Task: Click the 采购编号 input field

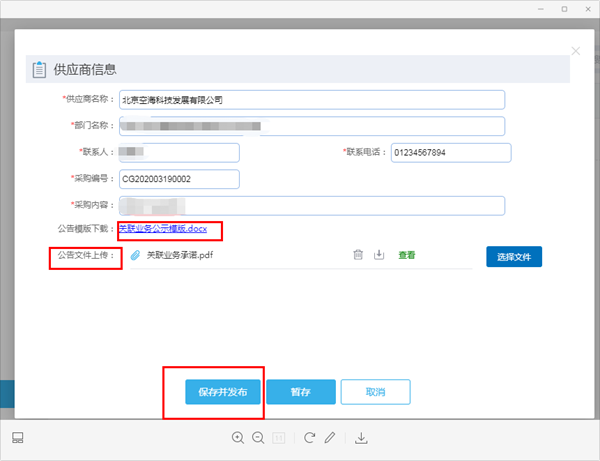Action: [179, 179]
